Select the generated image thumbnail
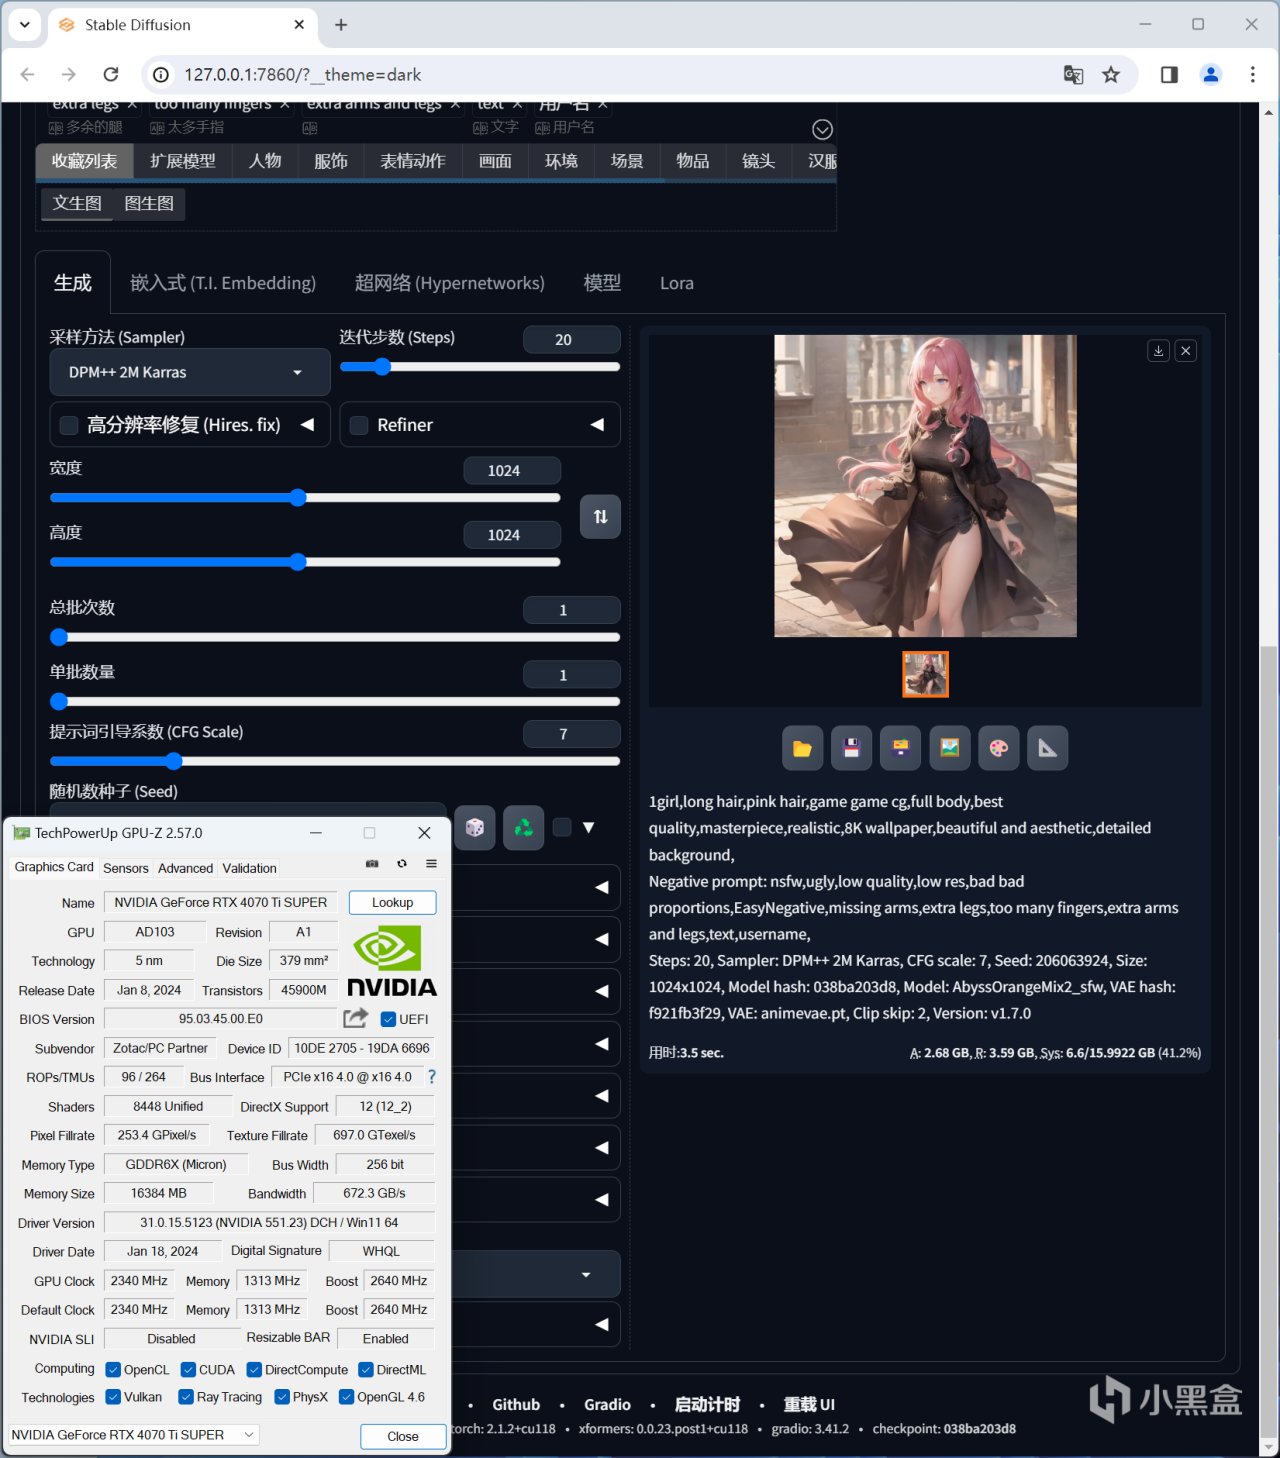 click(926, 675)
